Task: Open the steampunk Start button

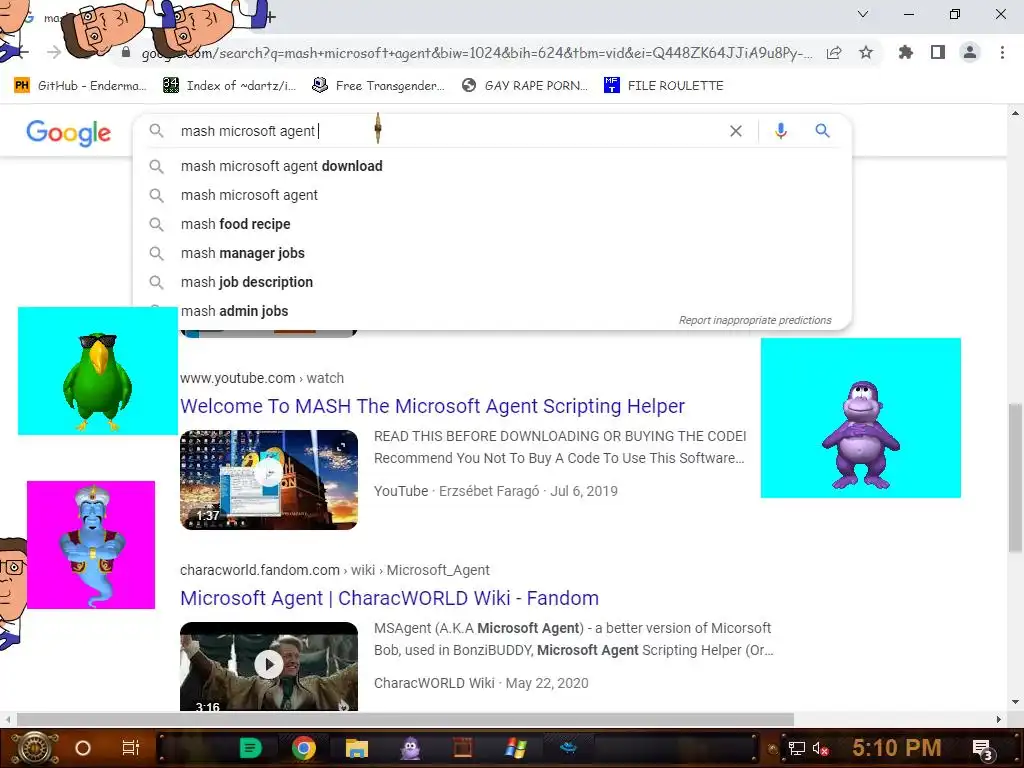Action: [34, 748]
